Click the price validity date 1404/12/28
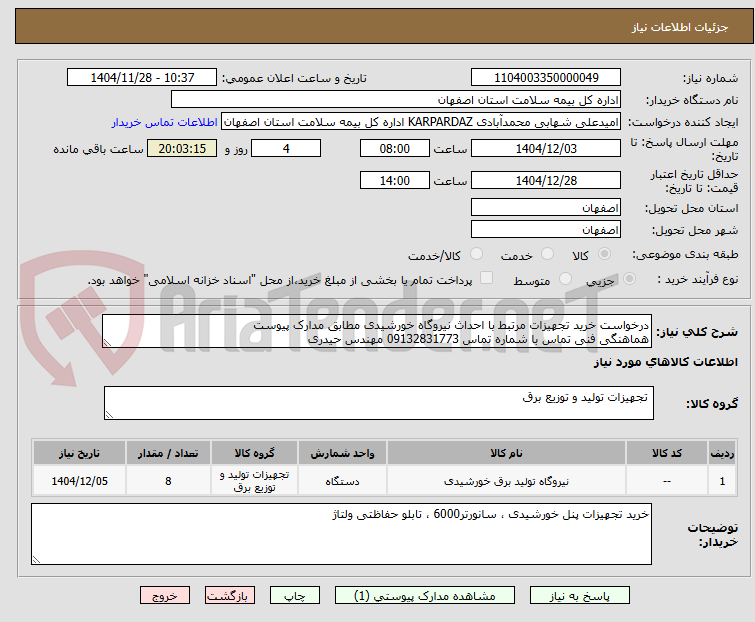 (546, 181)
